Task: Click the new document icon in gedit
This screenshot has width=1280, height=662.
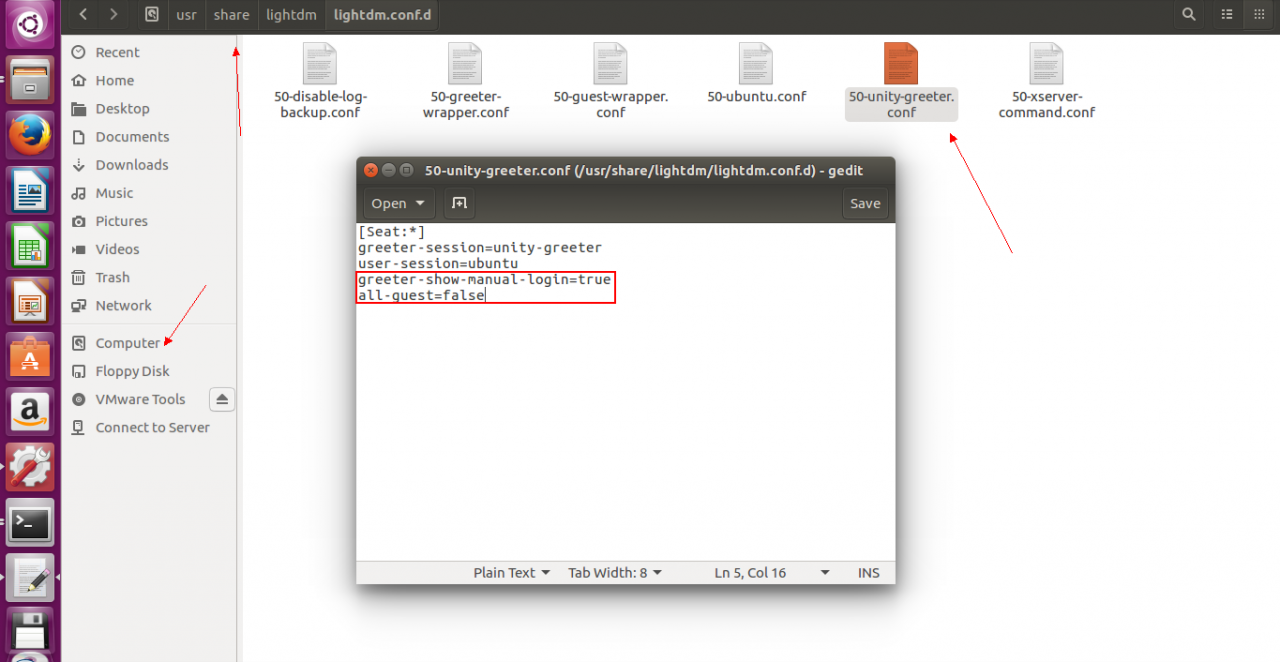Action: [x=459, y=203]
